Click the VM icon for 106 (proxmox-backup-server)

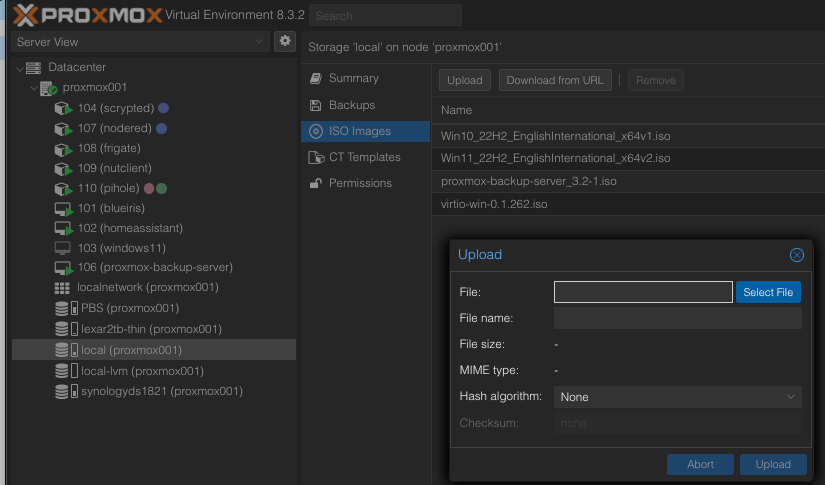[63, 268]
